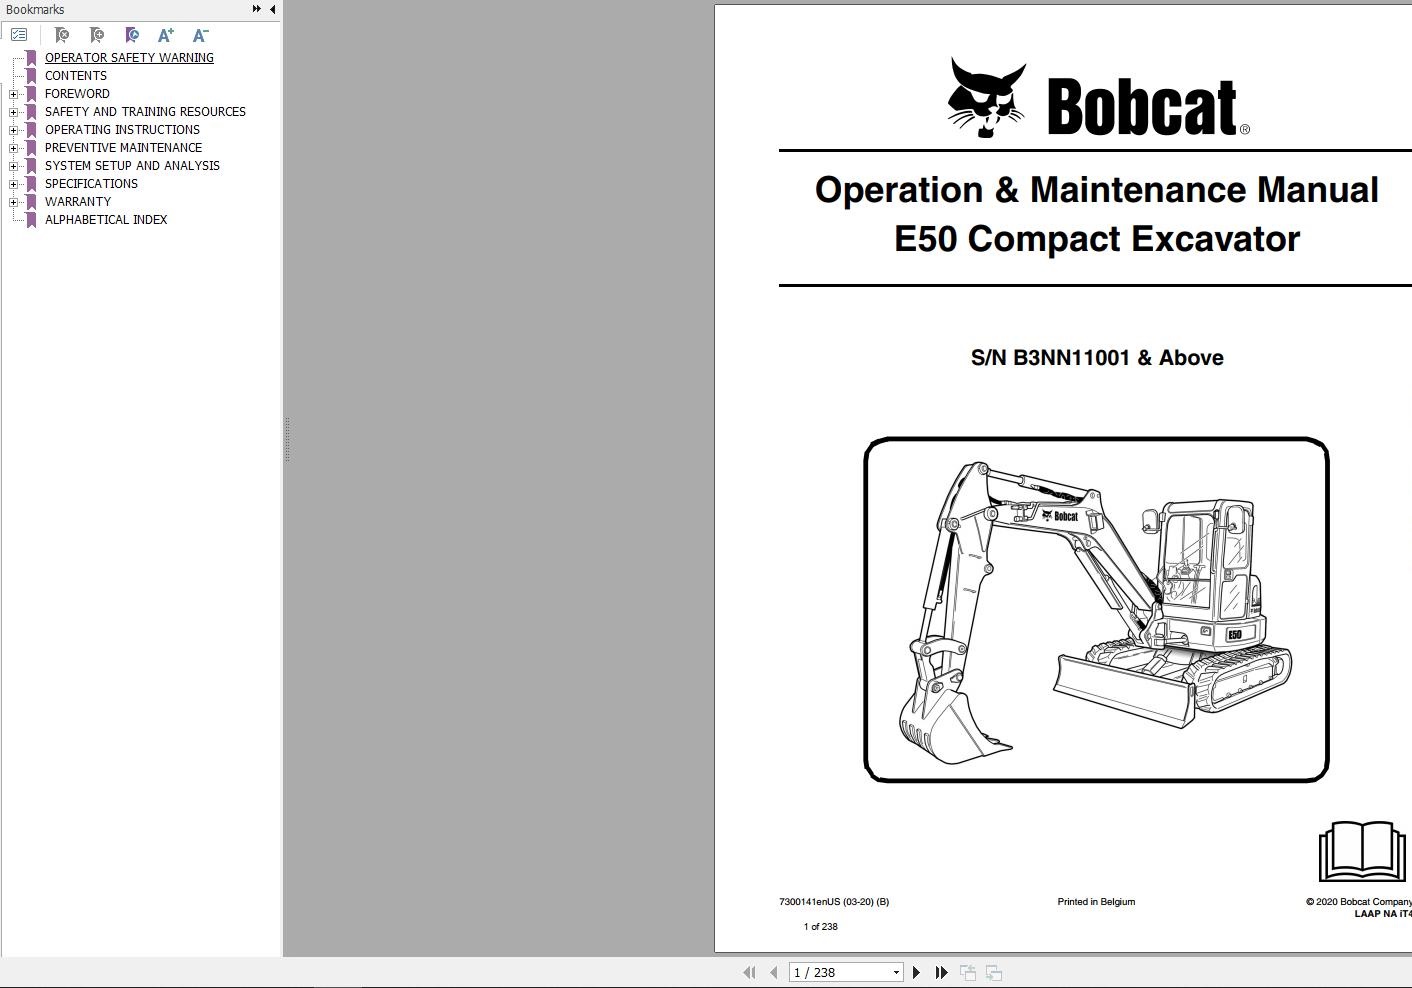Jump to the SPECIFICATIONS bookmark
The width and height of the screenshot is (1412, 988).
91,184
